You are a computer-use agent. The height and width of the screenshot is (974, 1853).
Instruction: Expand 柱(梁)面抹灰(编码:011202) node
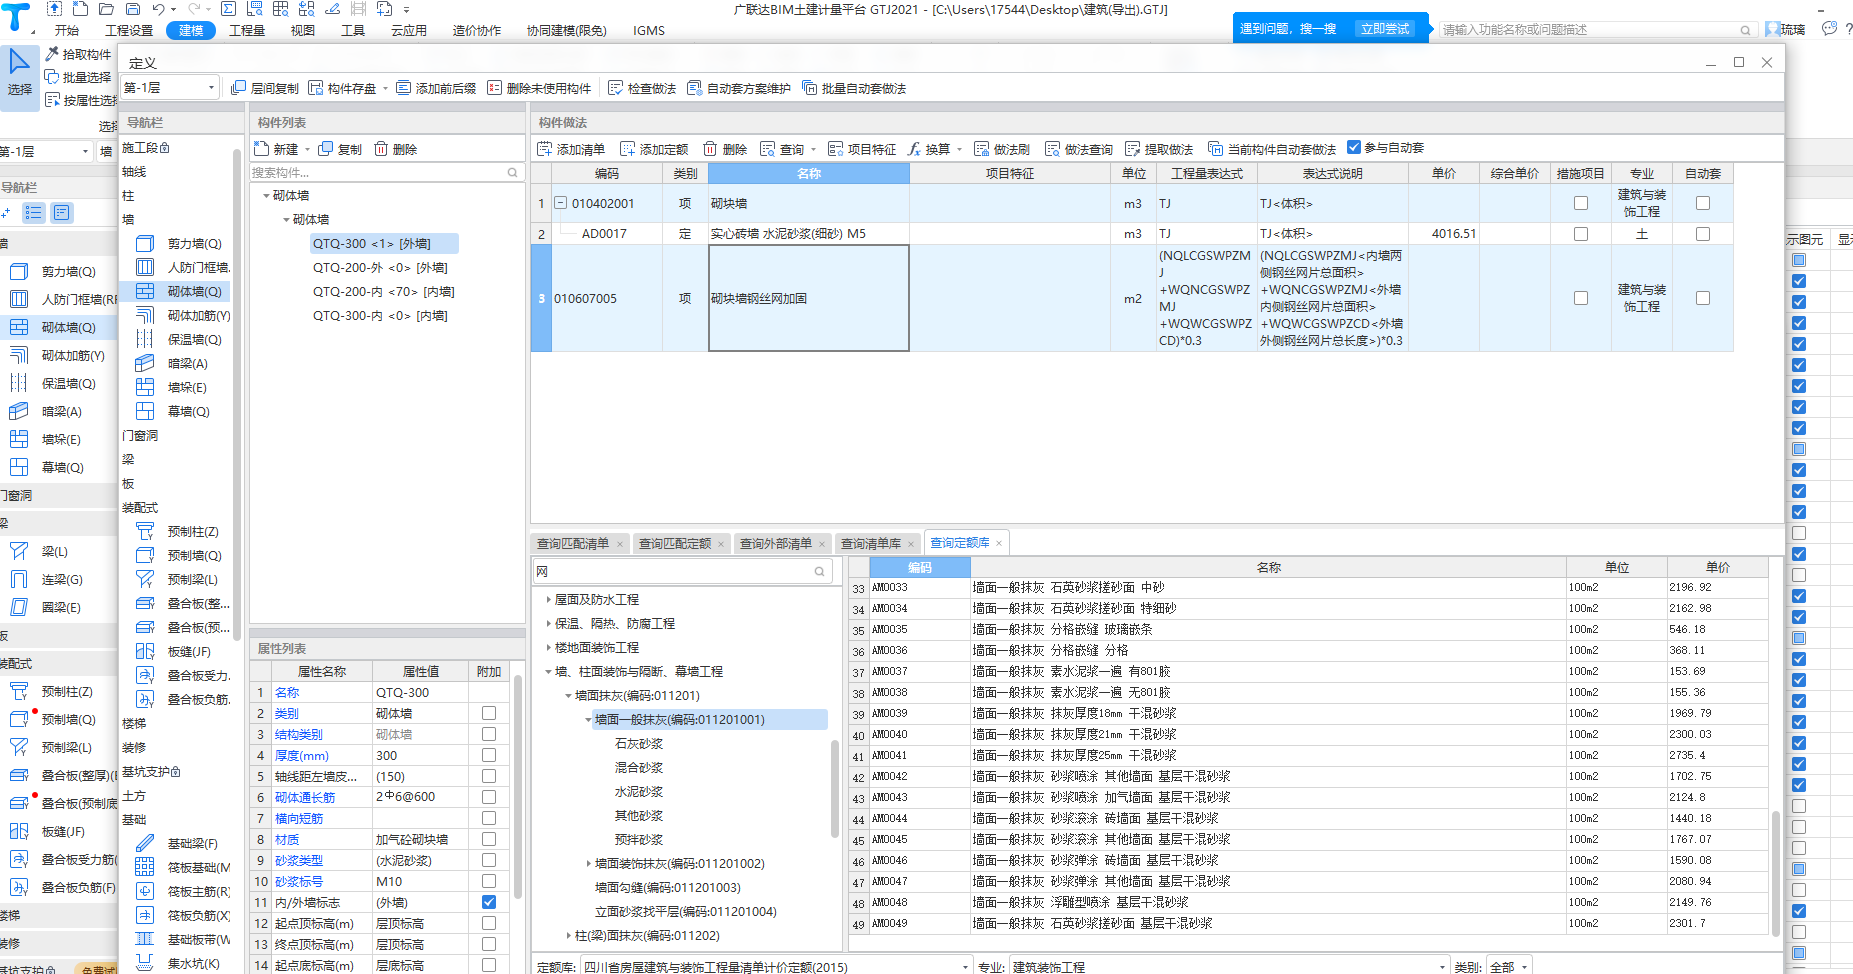568,936
